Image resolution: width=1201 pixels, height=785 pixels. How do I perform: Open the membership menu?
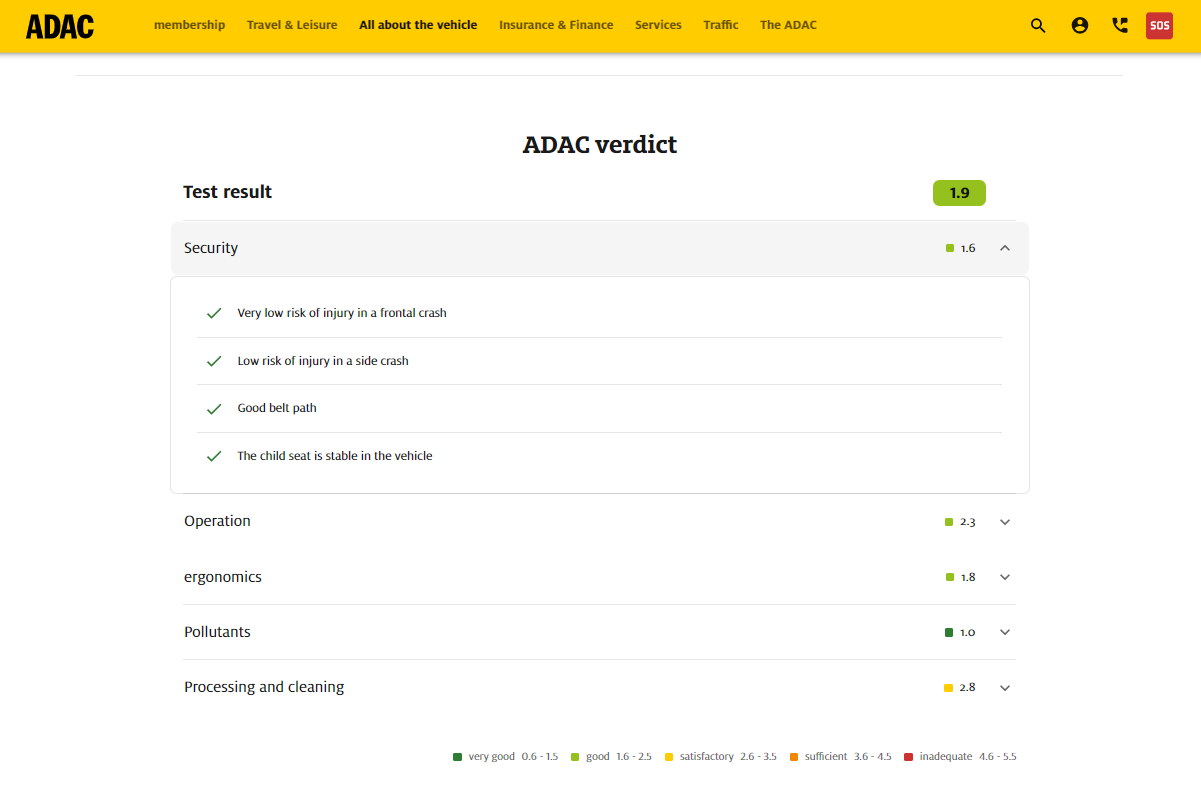(189, 25)
